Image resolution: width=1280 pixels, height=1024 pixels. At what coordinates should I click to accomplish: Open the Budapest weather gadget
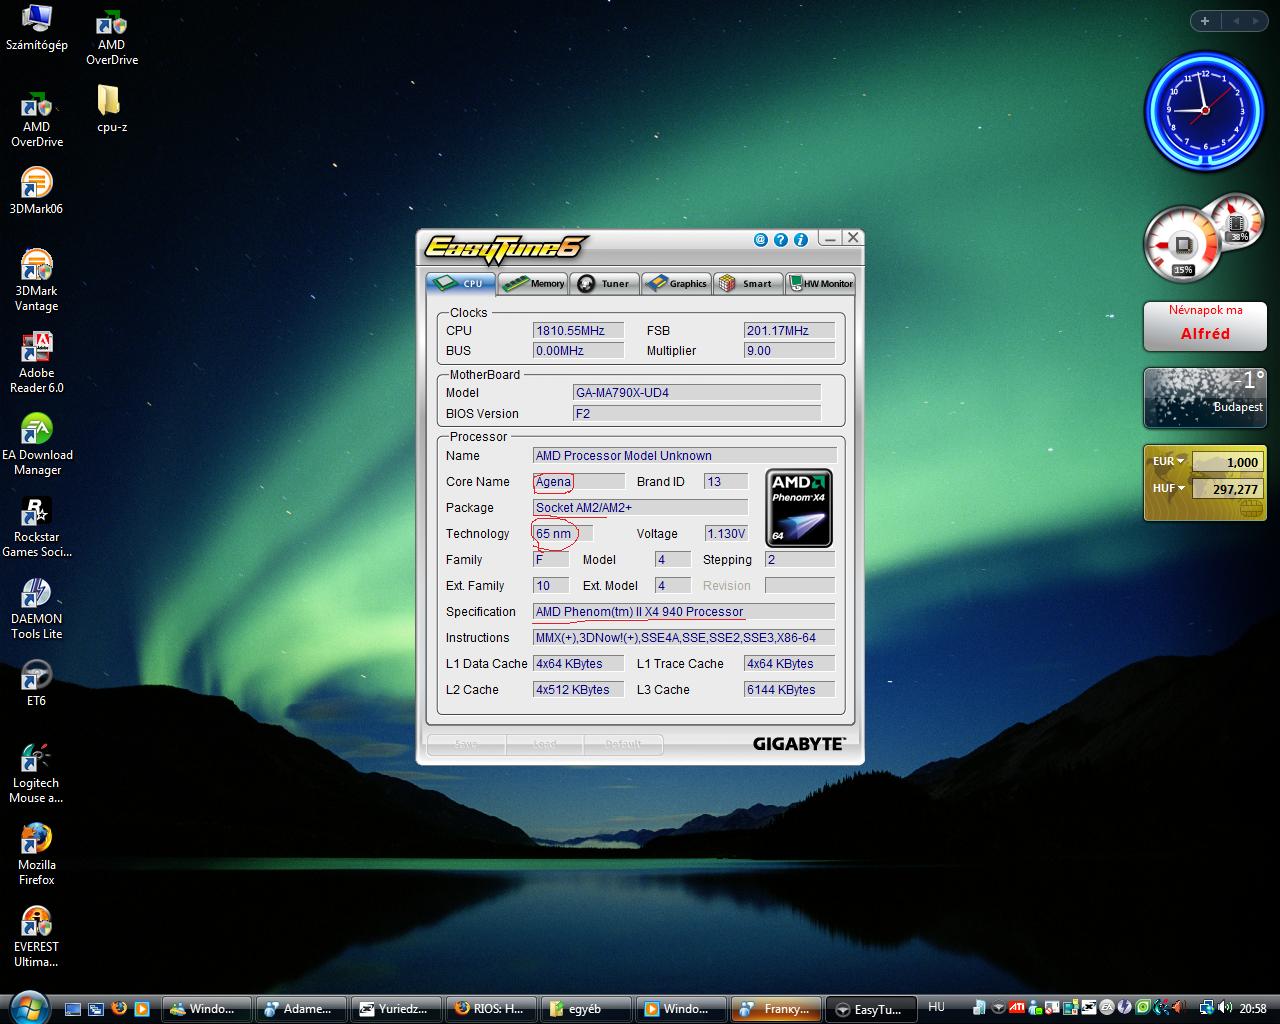[1205, 397]
